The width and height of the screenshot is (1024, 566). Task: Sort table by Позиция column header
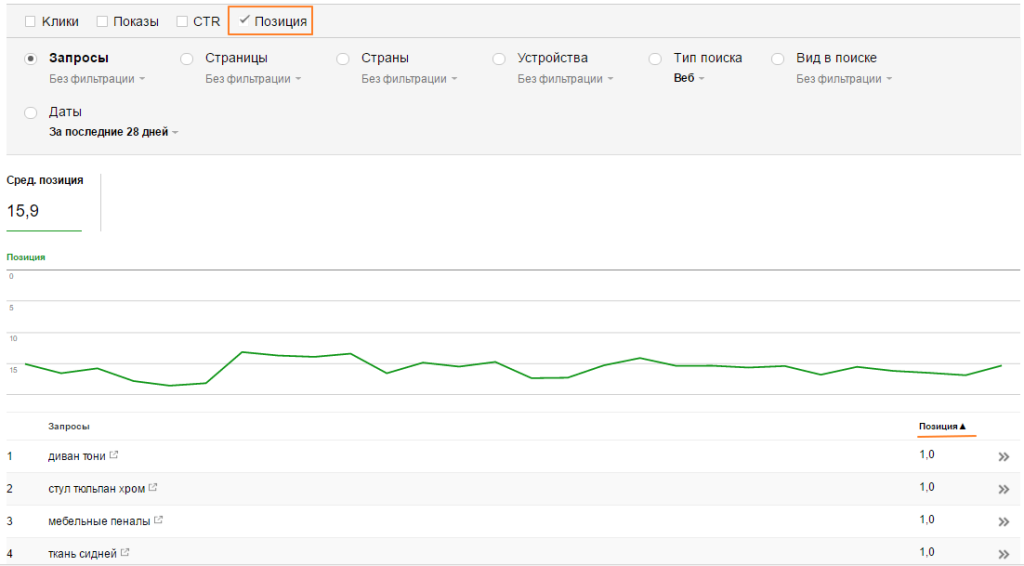pyautogui.click(x=942, y=427)
